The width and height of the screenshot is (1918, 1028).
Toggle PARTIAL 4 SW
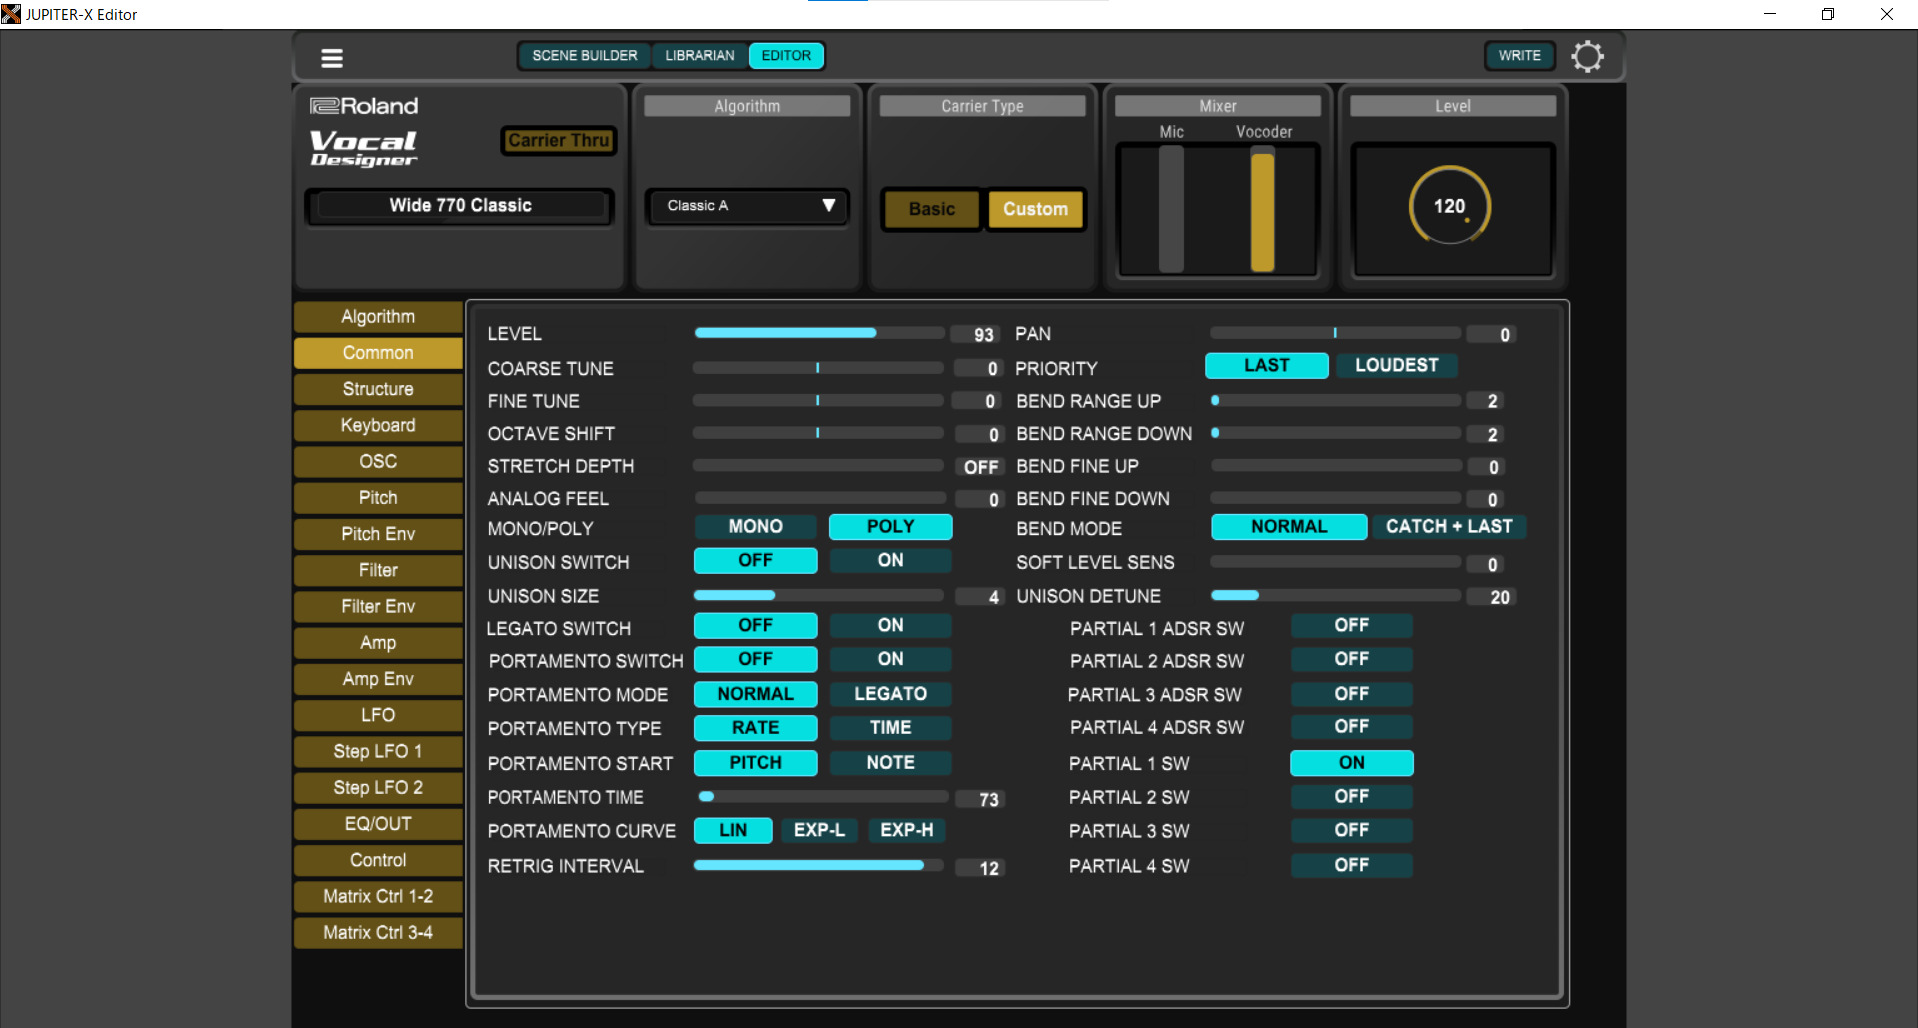coord(1351,865)
